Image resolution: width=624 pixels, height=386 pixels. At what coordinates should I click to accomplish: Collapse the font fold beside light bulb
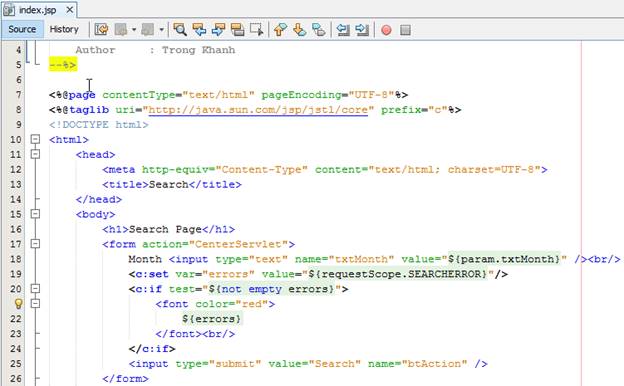[35, 303]
